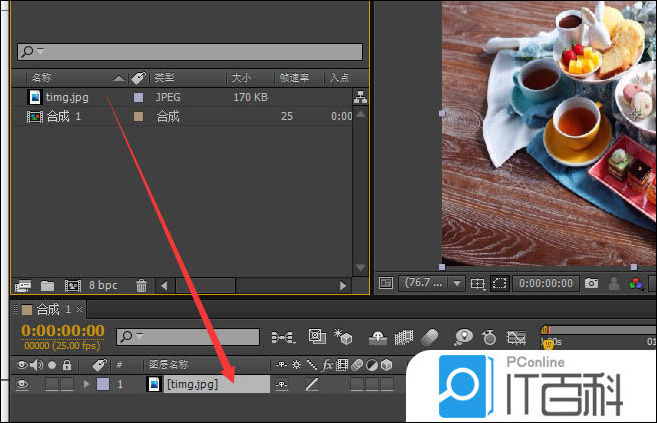Screen dimensions: 657x423
Task: Hide the timg.jpg layer using eye icon
Action: click(x=22, y=384)
